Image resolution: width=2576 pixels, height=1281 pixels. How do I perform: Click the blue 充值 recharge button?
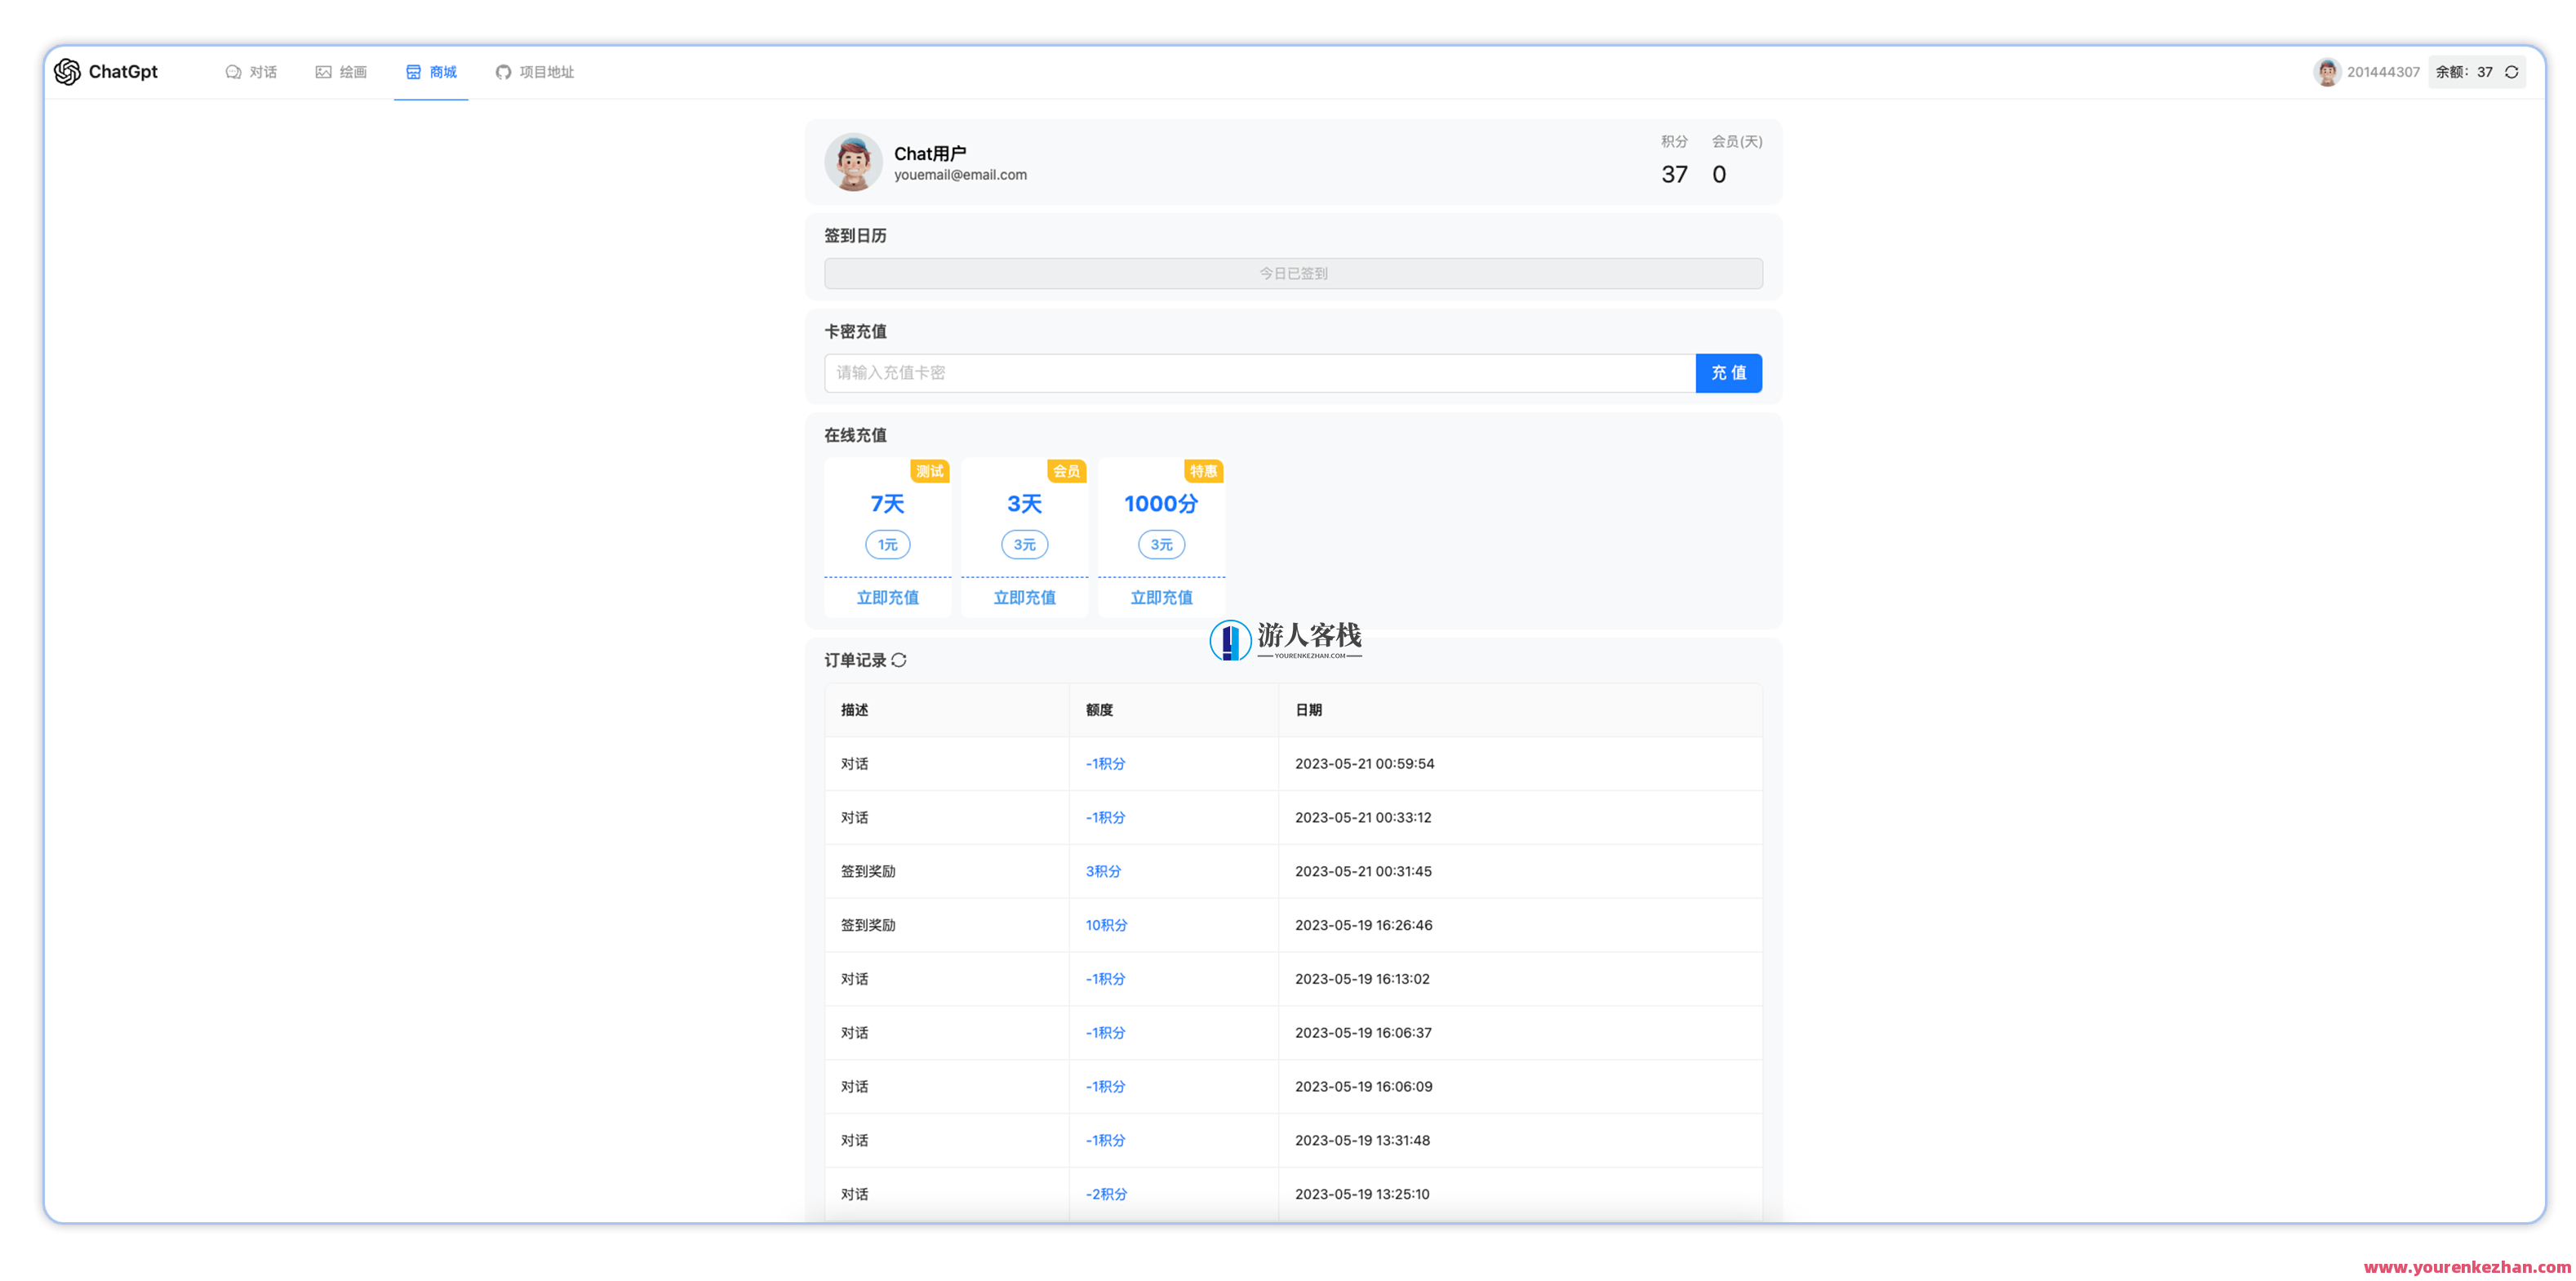pyautogui.click(x=1728, y=372)
